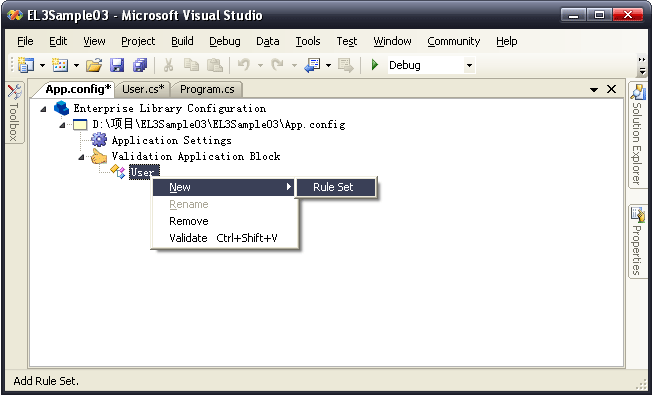Click the Navigate Forward icon

click(x=346, y=65)
